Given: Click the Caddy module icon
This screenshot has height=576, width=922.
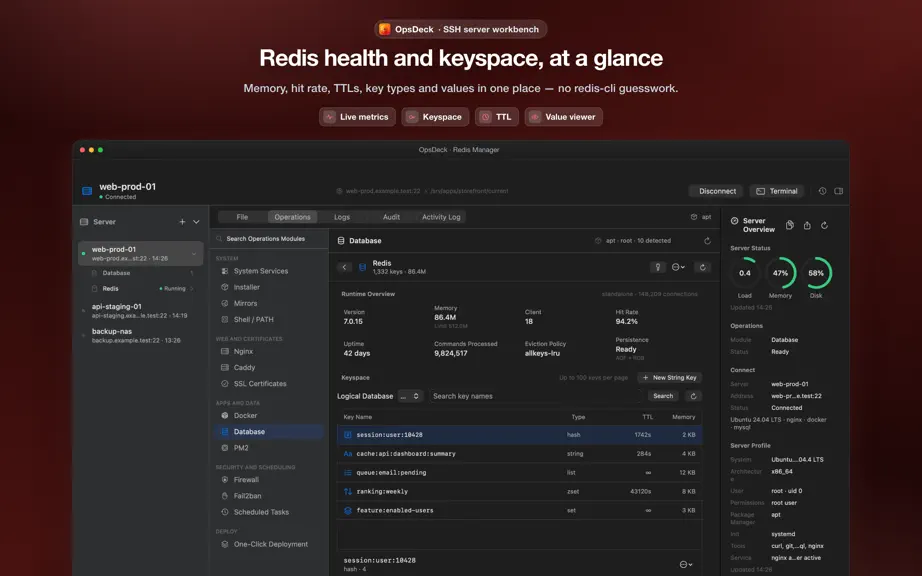Looking at the screenshot, I should tap(225, 367).
